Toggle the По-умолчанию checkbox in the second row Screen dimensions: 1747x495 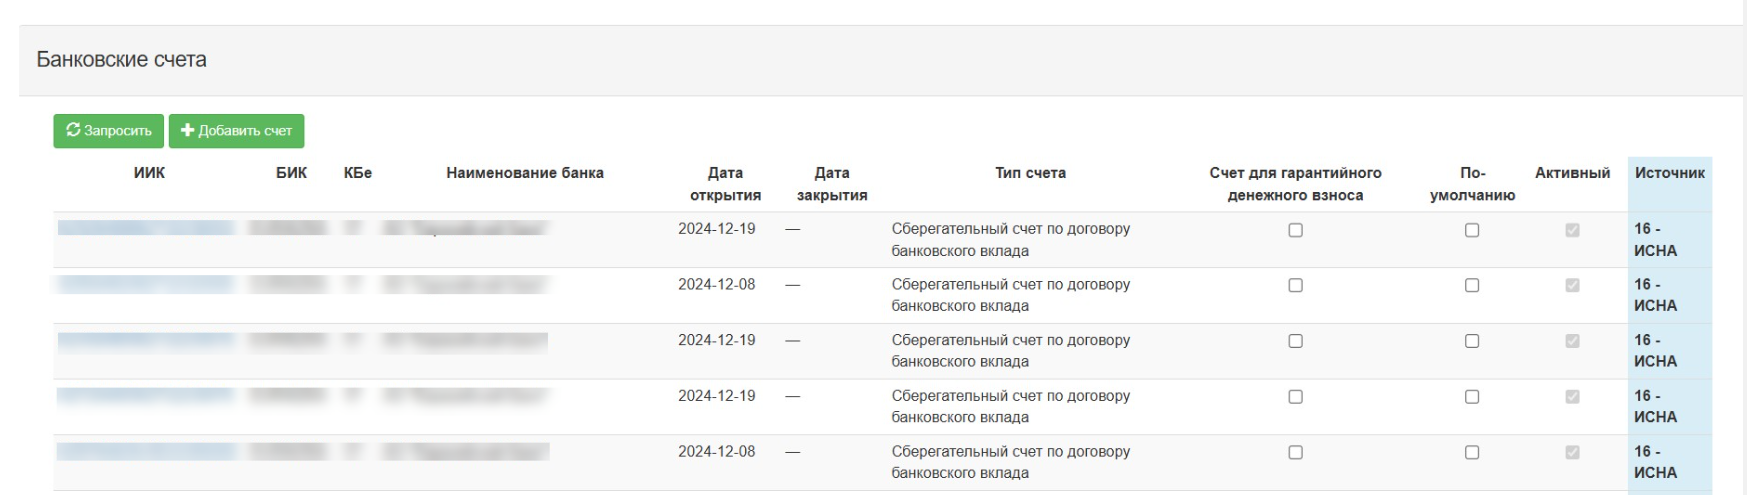coord(1472,285)
